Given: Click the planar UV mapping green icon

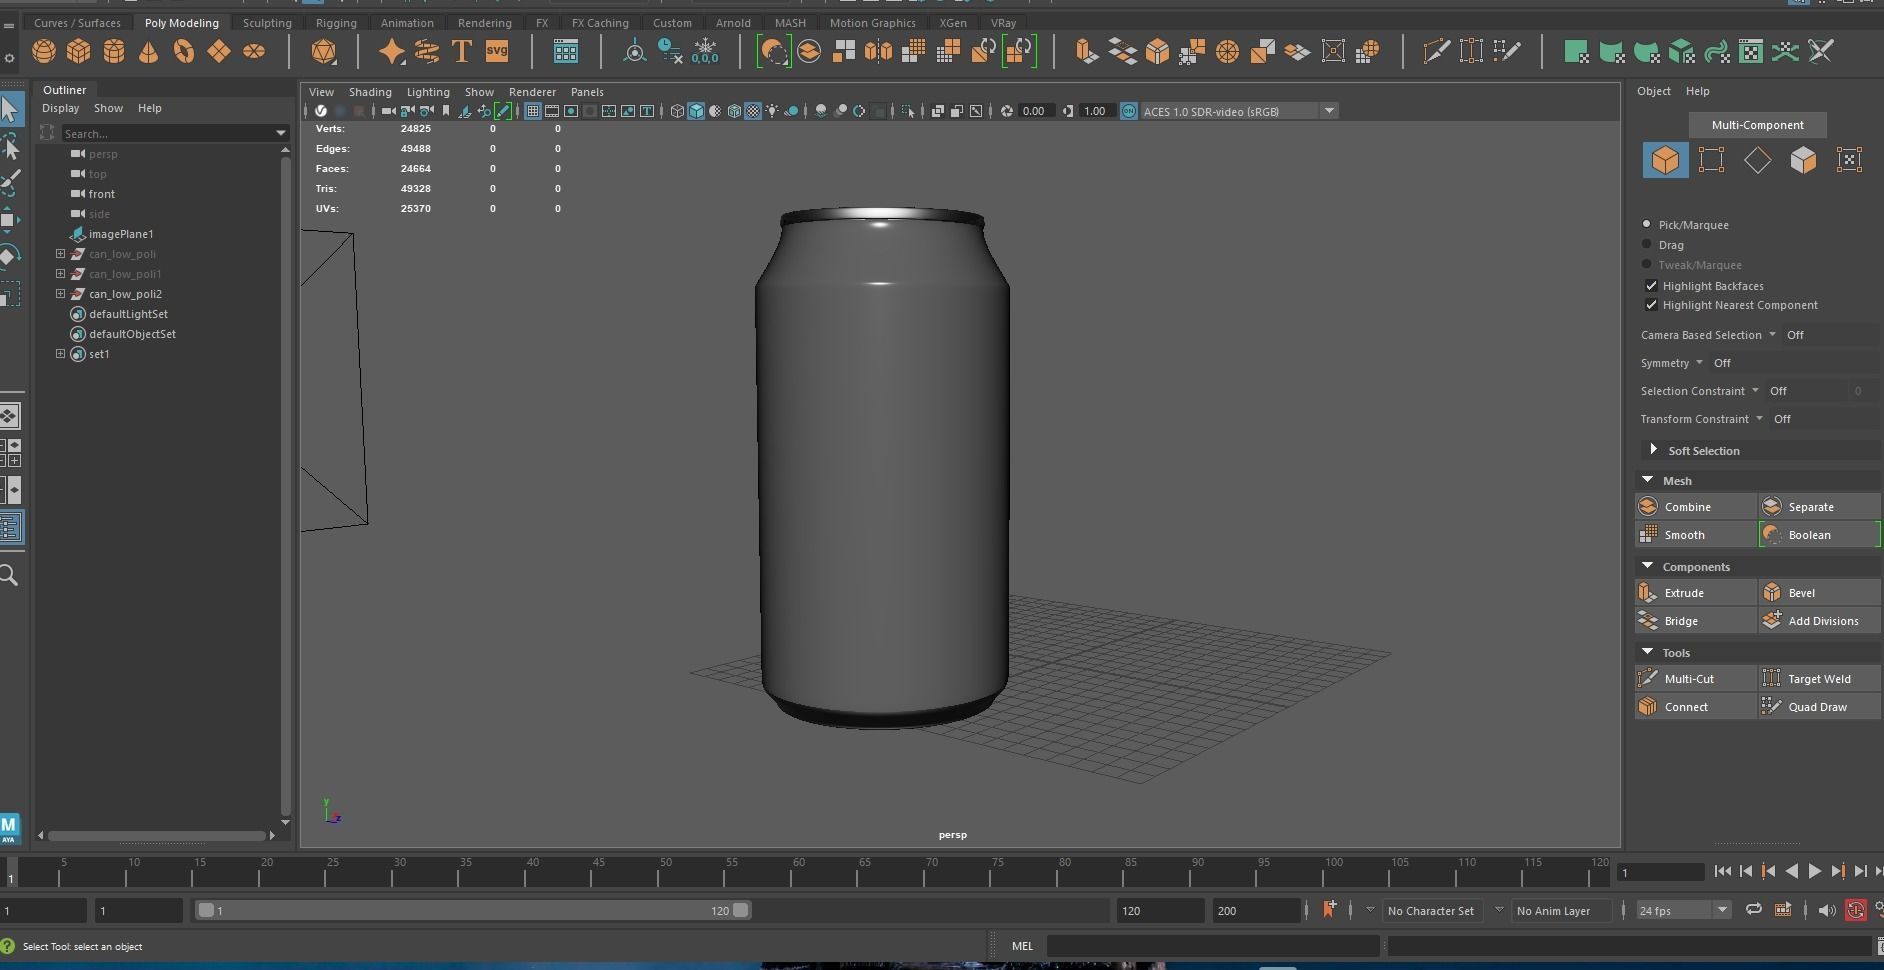Looking at the screenshot, I should (x=1576, y=51).
